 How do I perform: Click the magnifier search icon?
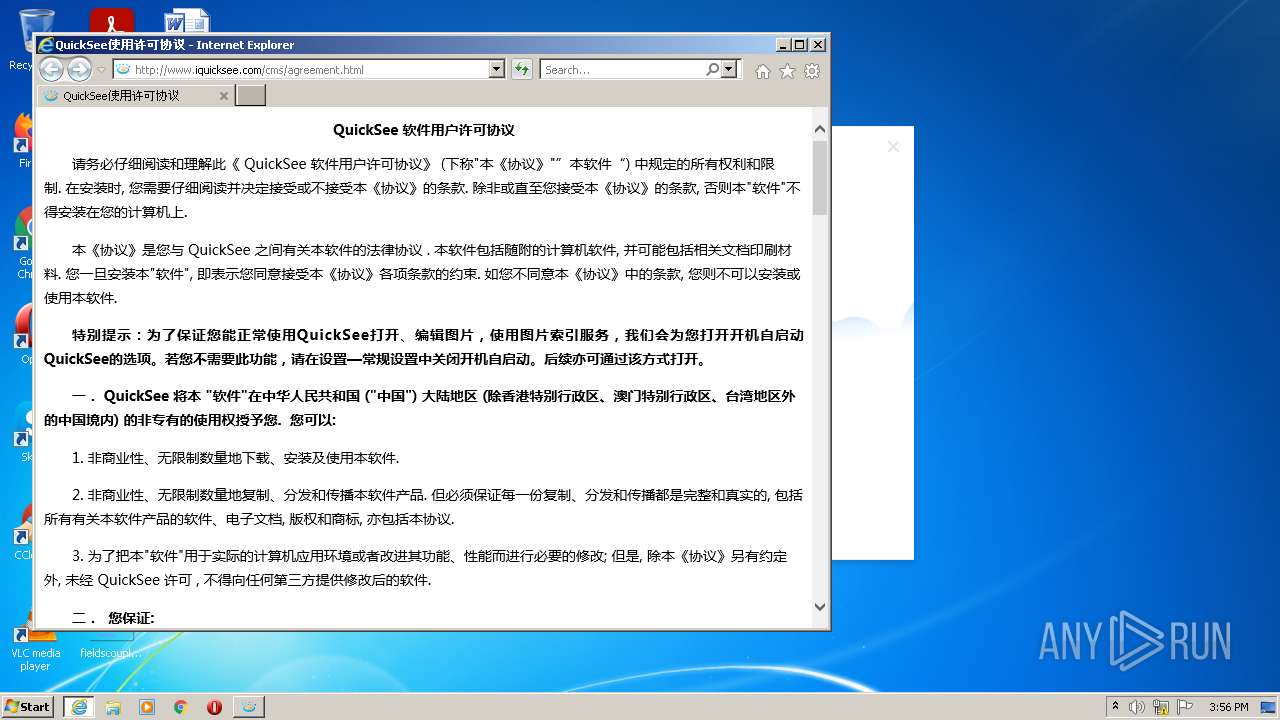tap(712, 69)
